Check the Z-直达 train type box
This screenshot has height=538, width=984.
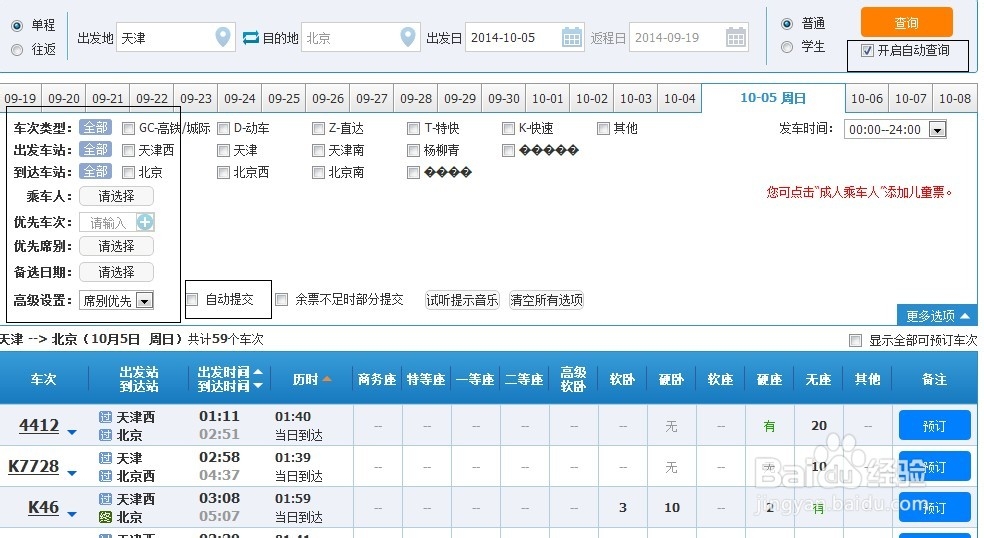(318, 129)
